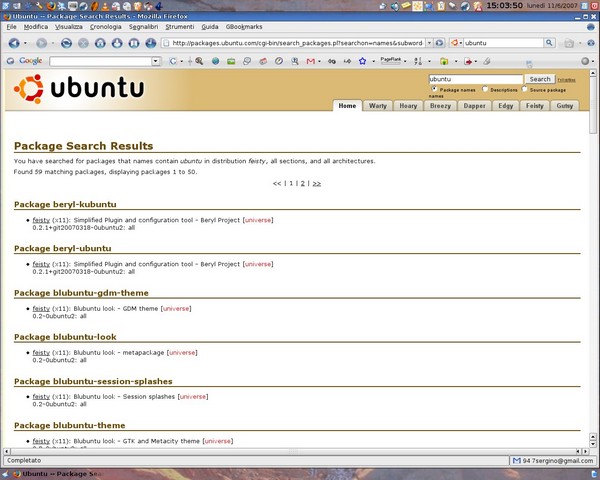Click the highlighter pen icon

pos(487,61)
